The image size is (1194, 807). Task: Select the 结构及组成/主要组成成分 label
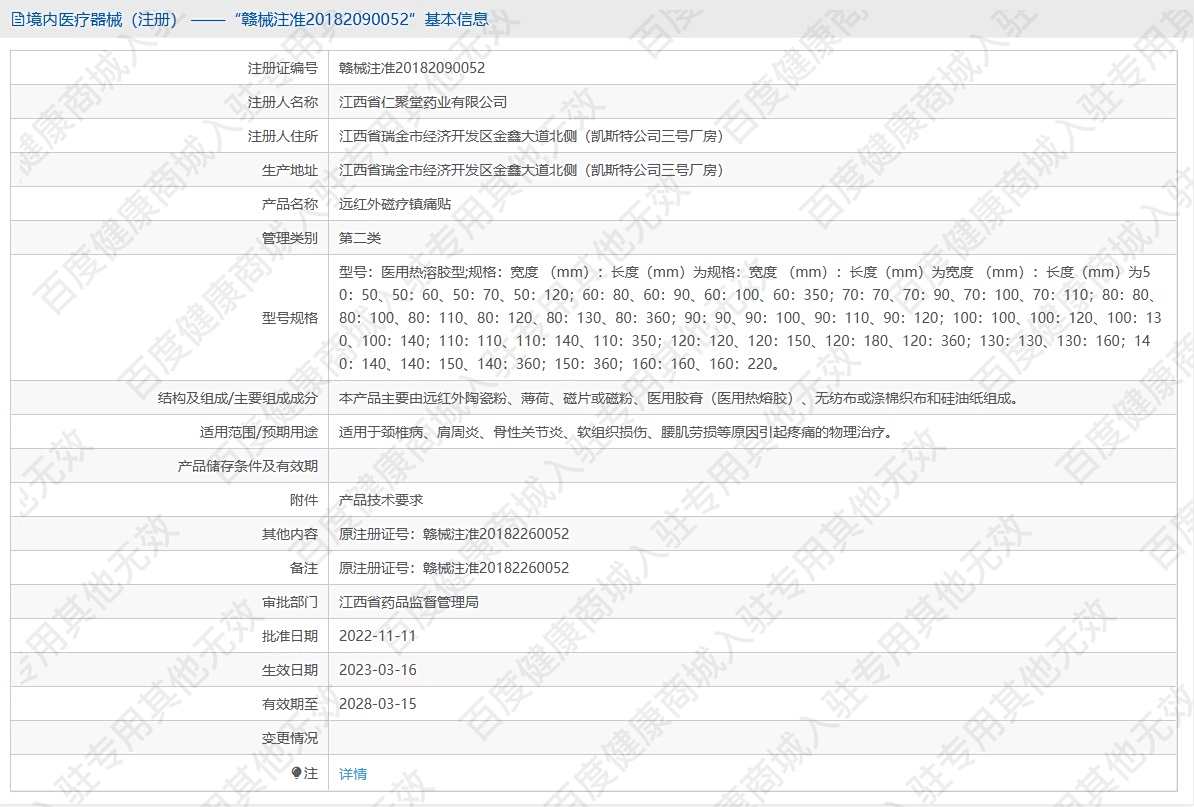238,398
